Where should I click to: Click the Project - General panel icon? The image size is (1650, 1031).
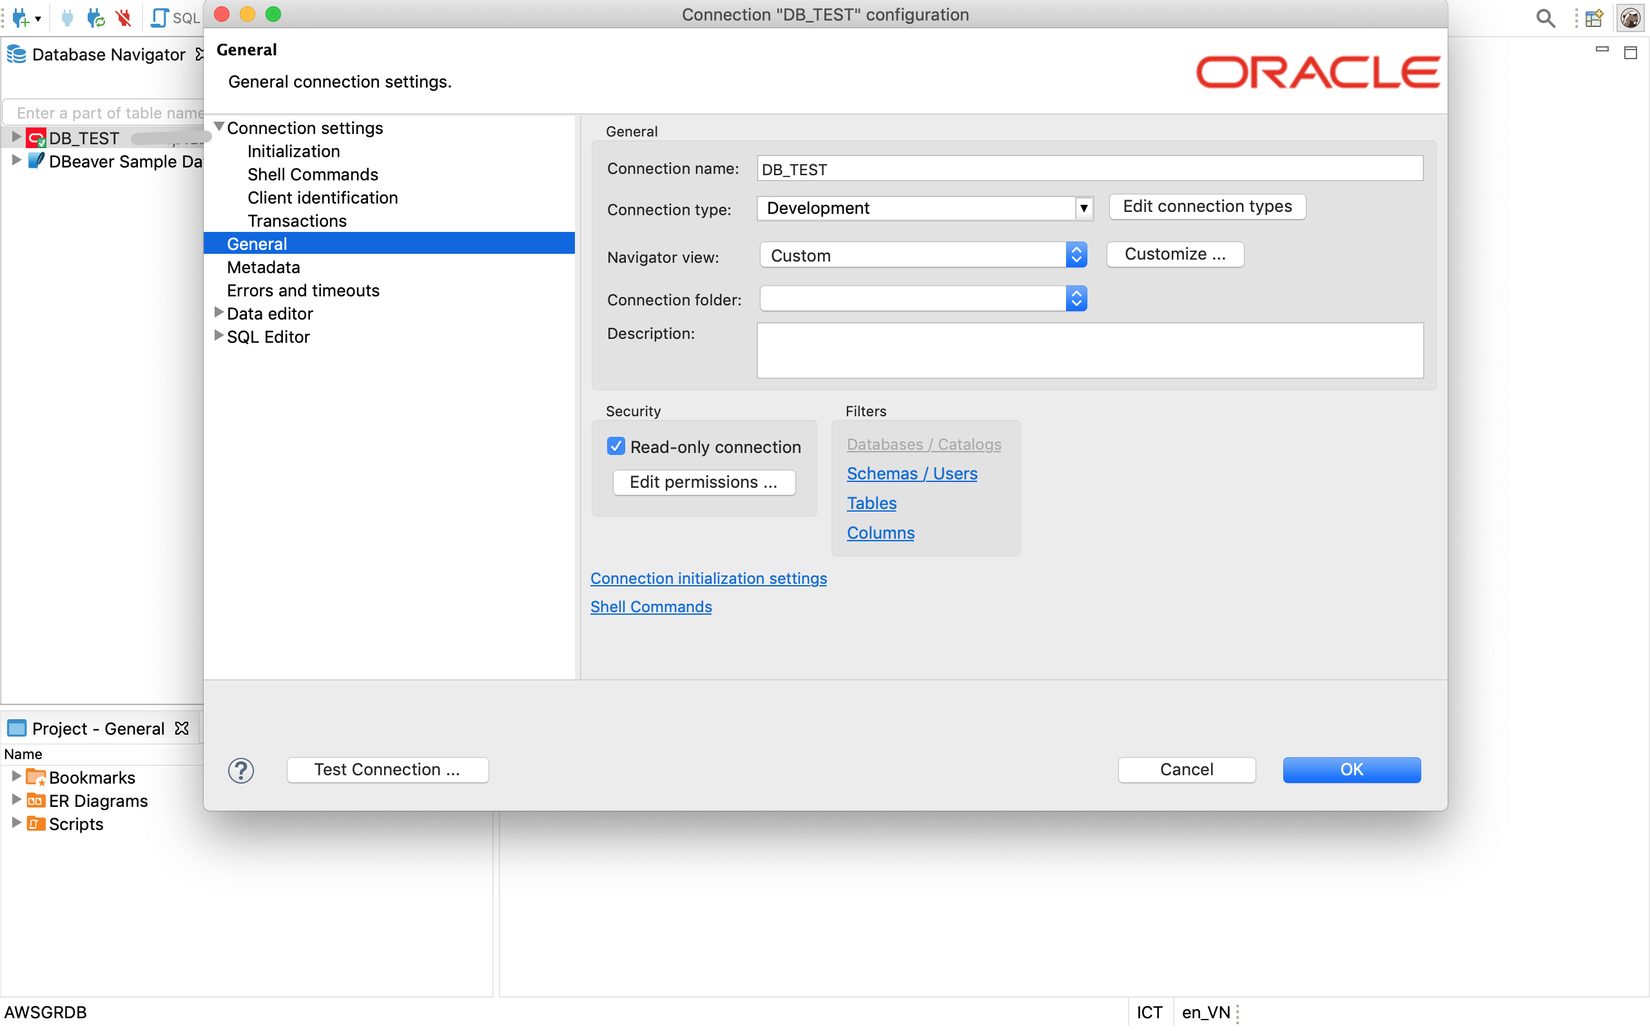pyautogui.click(x=17, y=728)
